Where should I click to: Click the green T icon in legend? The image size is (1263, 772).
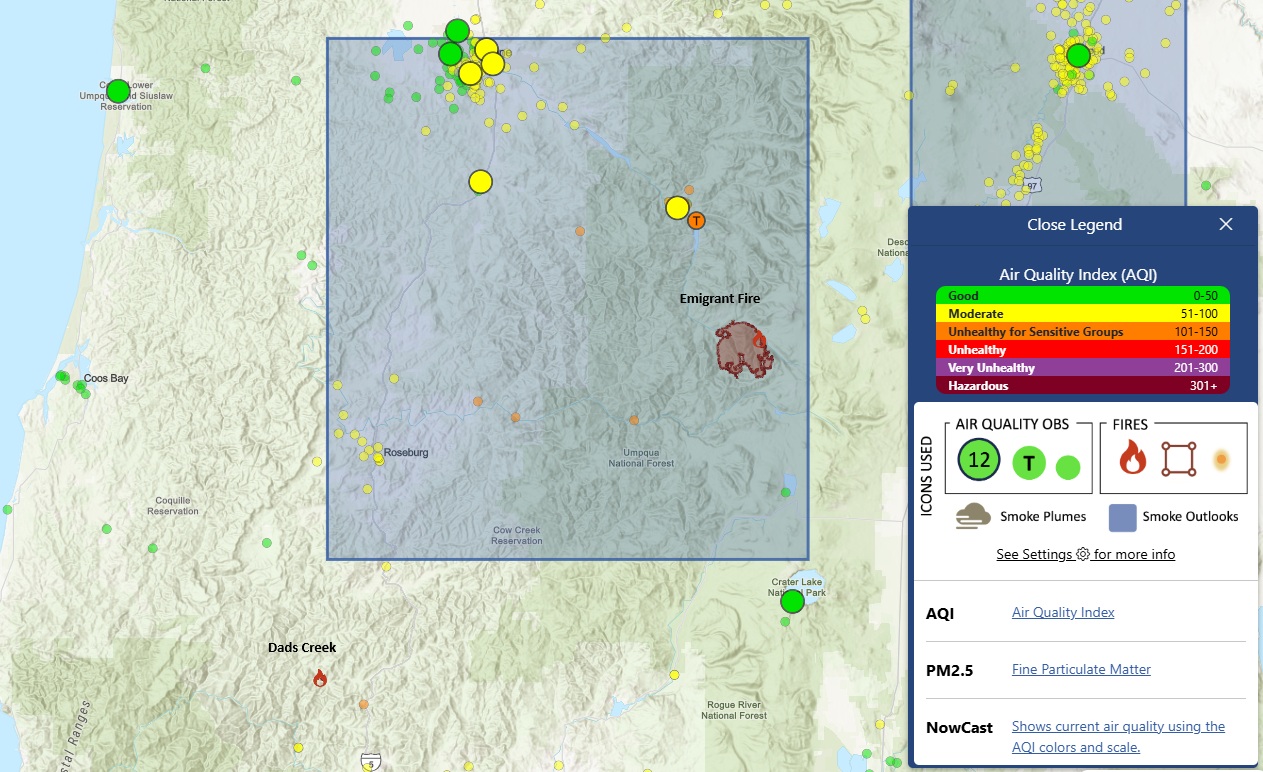pos(1029,463)
